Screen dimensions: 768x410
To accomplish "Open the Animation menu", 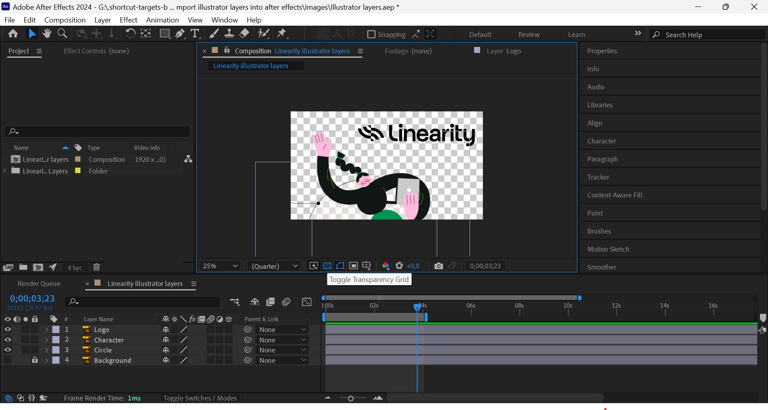I will [x=162, y=20].
